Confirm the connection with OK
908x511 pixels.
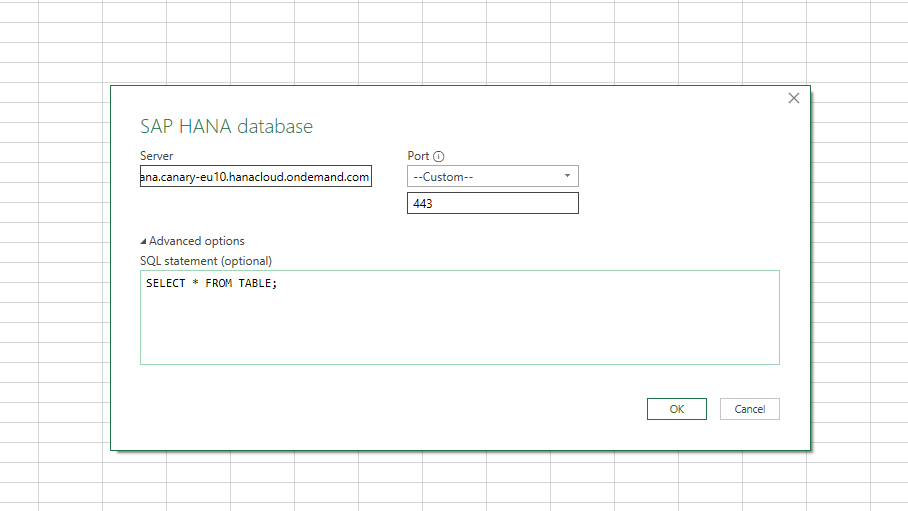click(x=676, y=409)
